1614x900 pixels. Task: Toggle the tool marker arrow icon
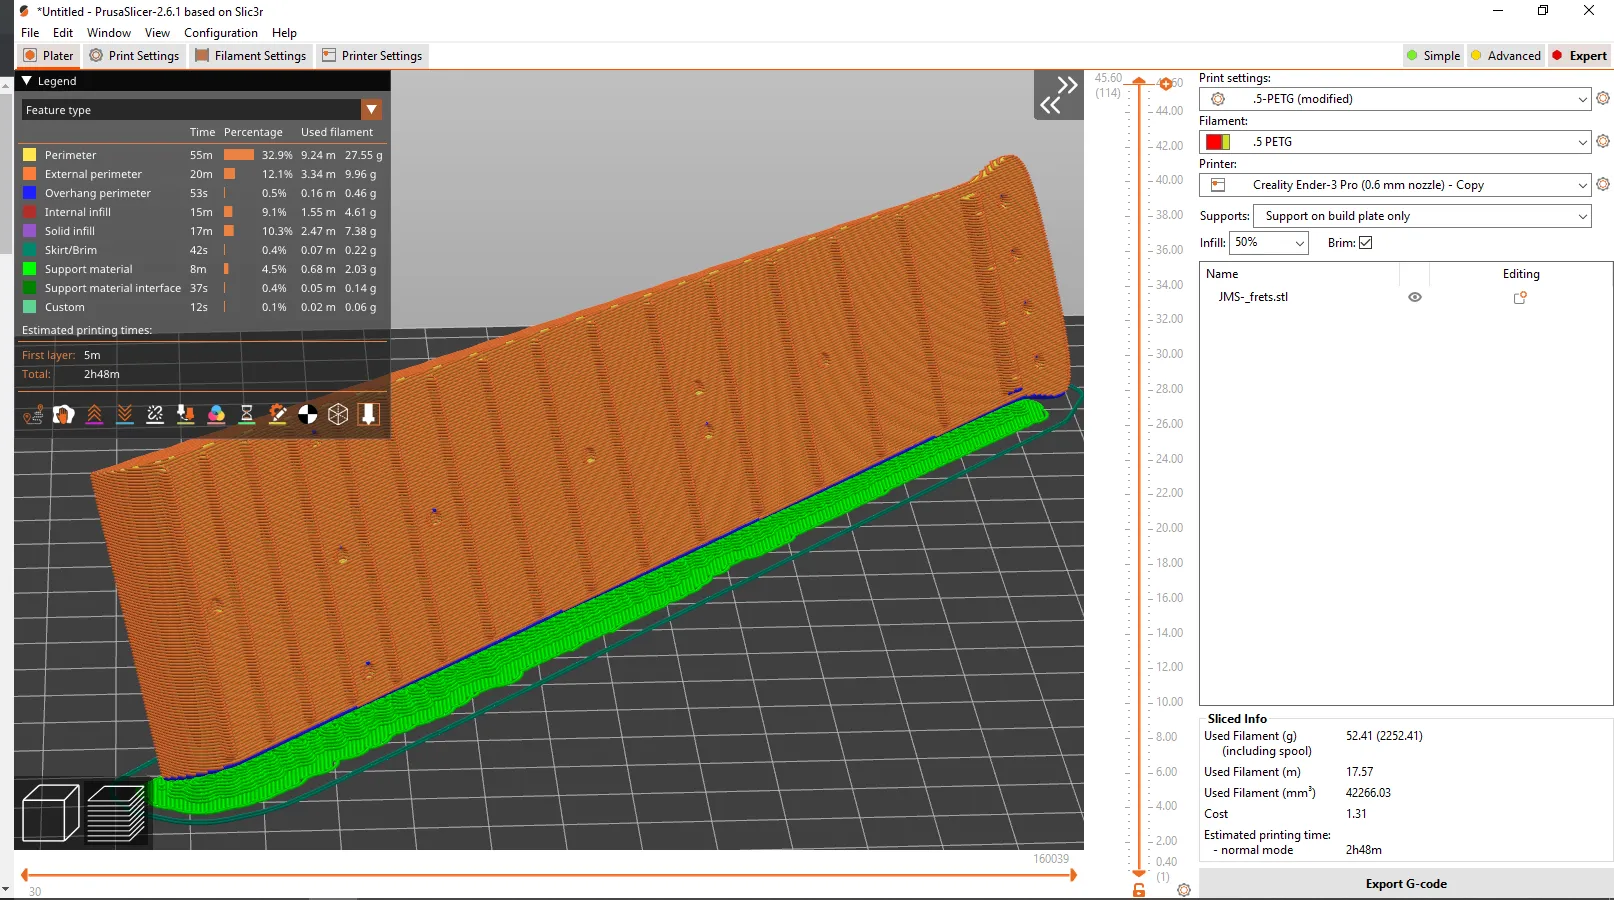coord(369,414)
